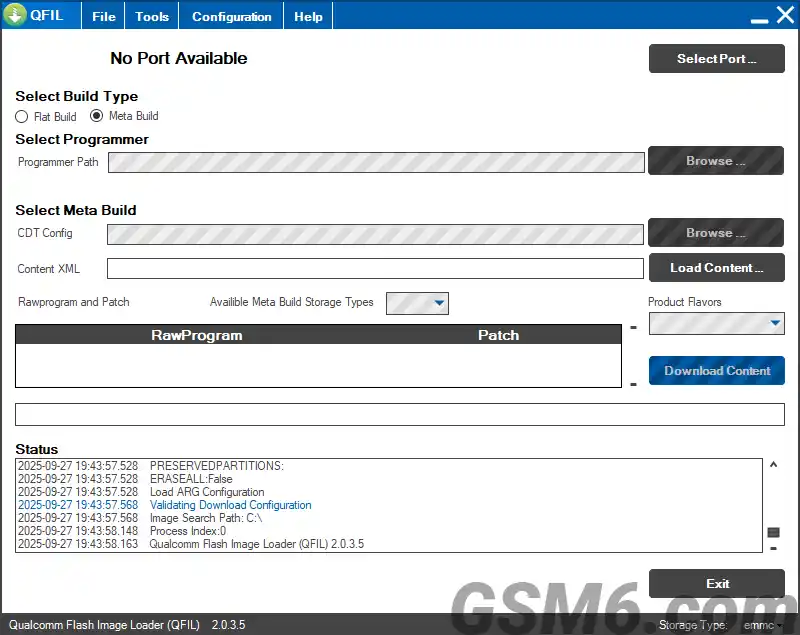Screen dimensions: 800x635
Task: Click the Load Content button
Action: point(716,268)
